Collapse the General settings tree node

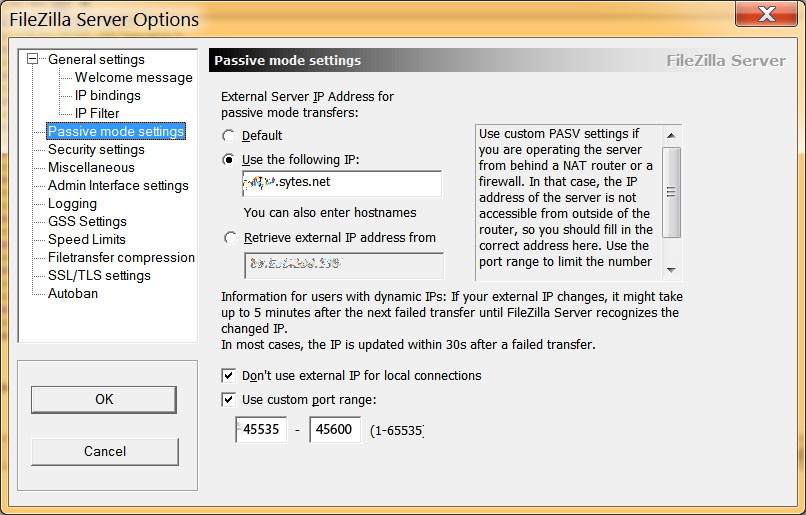(33, 59)
